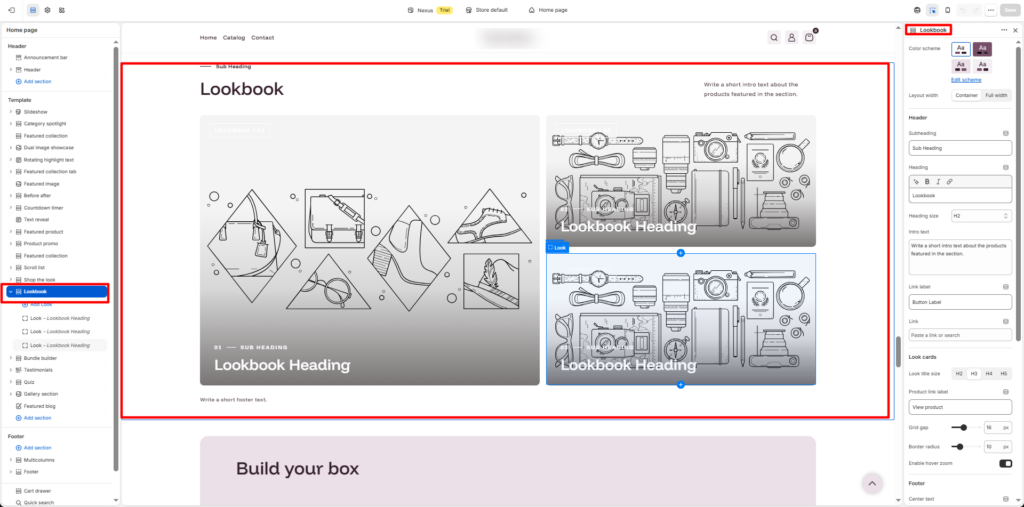Set look title size to H2
The width and height of the screenshot is (1024, 507).
click(959, 374)
